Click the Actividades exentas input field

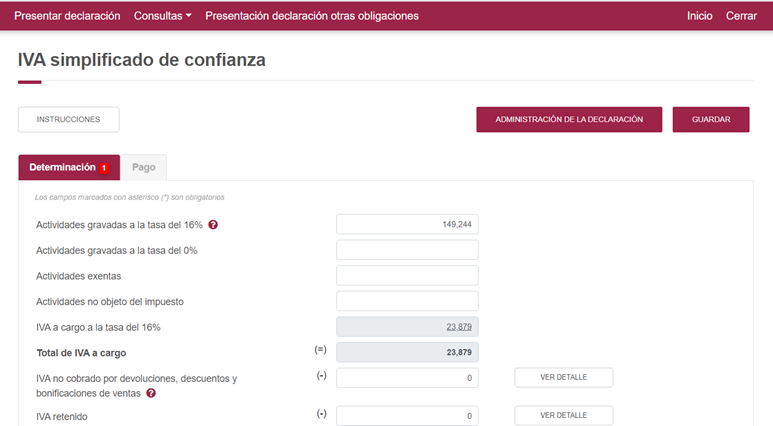[407, 275]
